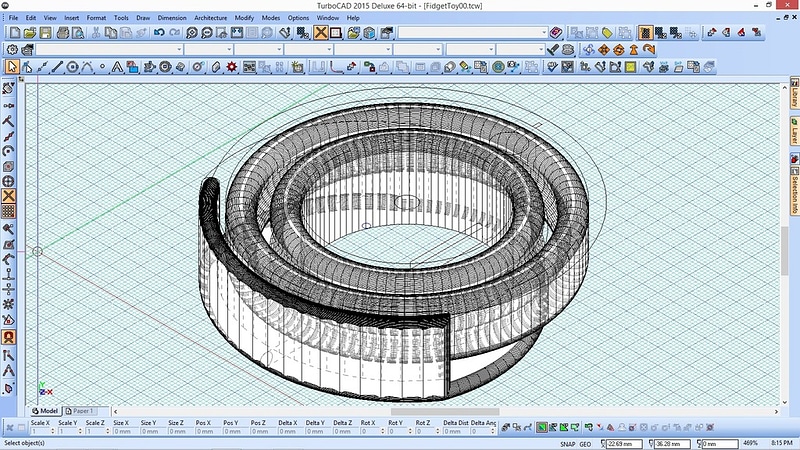The height and width of the screenshot is (450, 800).
Task: Click the Y coordinate field showing 36.28 mm
Action: point(672,444)
